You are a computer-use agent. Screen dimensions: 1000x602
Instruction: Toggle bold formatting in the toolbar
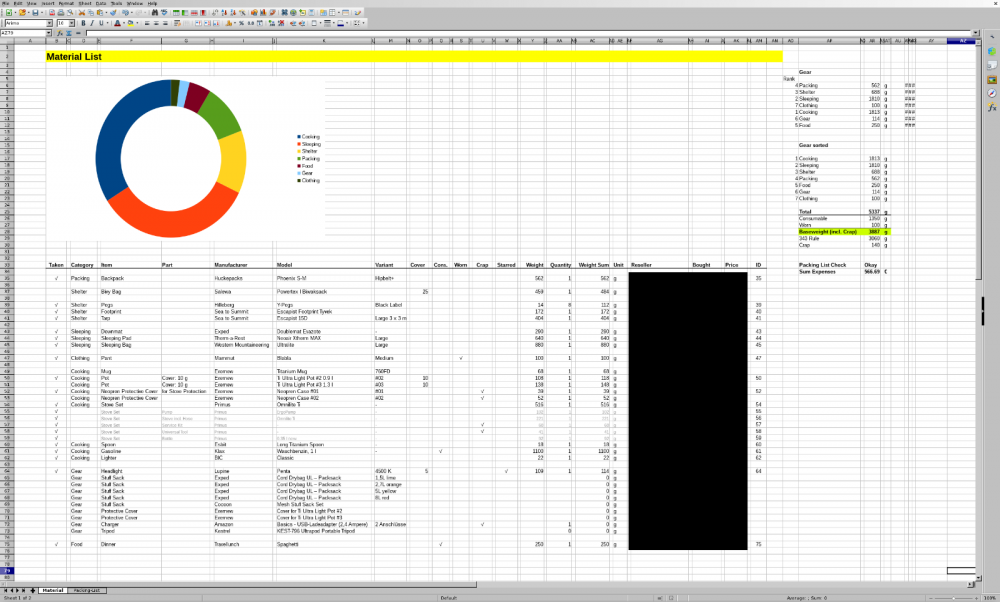pyautogui.click(x=85, y=22)
